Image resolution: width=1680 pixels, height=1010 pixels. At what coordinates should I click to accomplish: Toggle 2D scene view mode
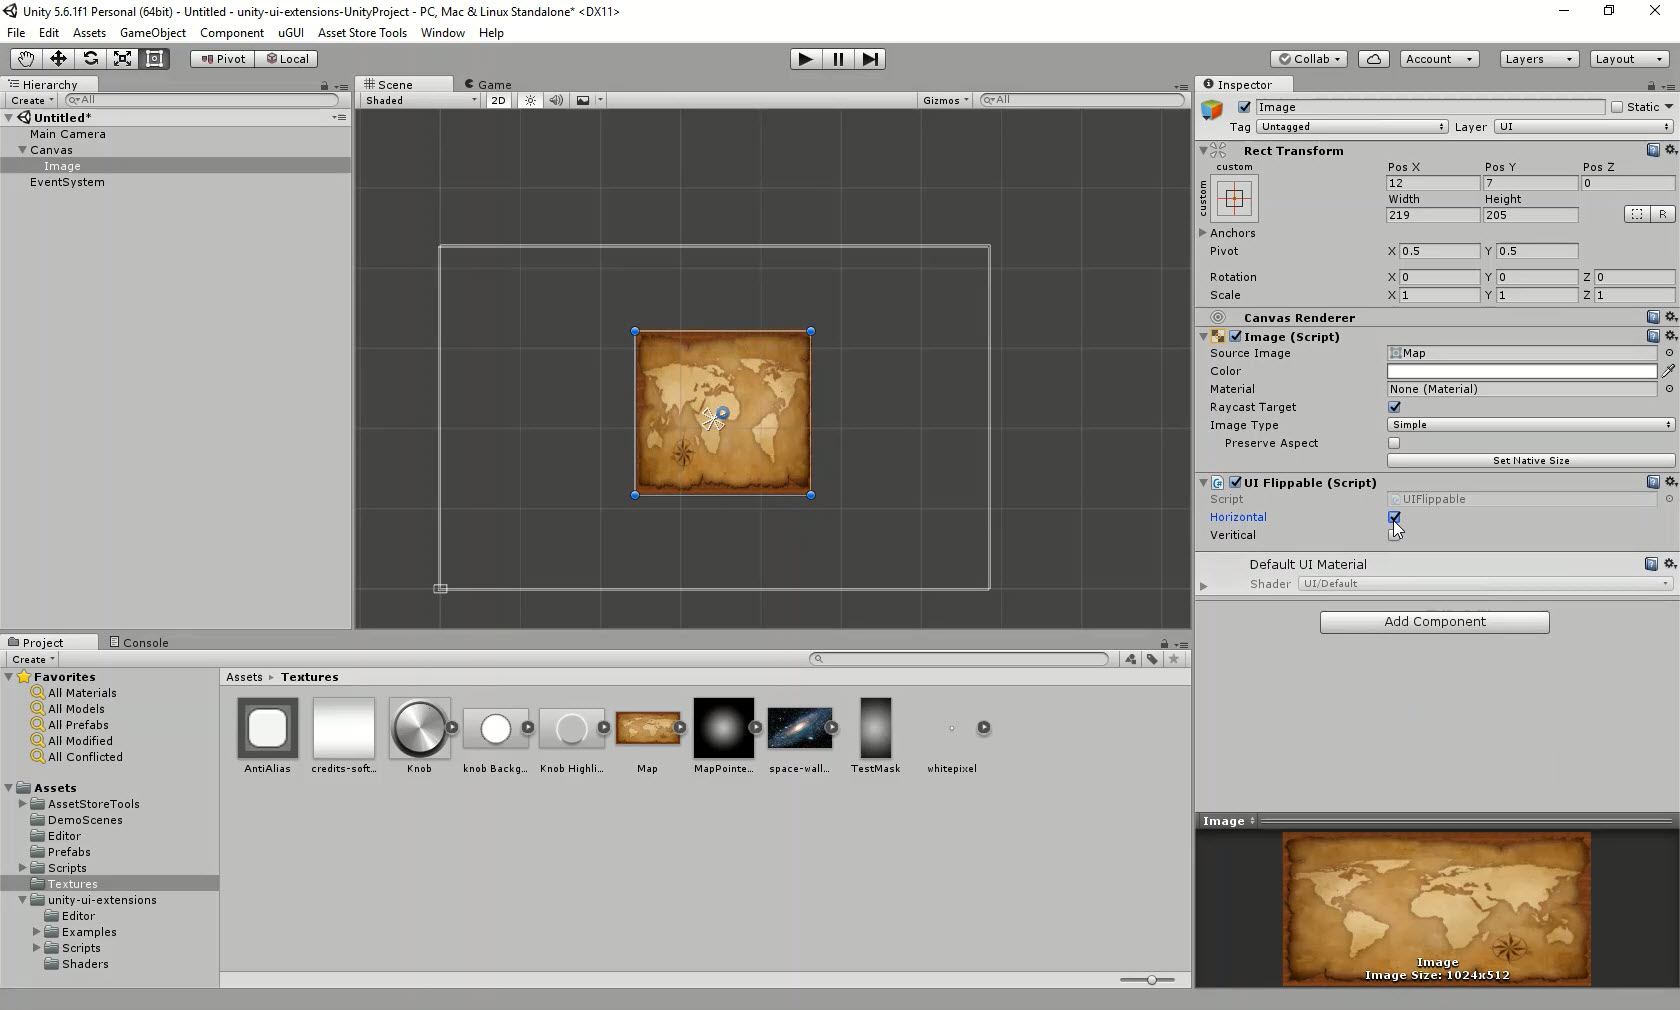tap(498, 100)
